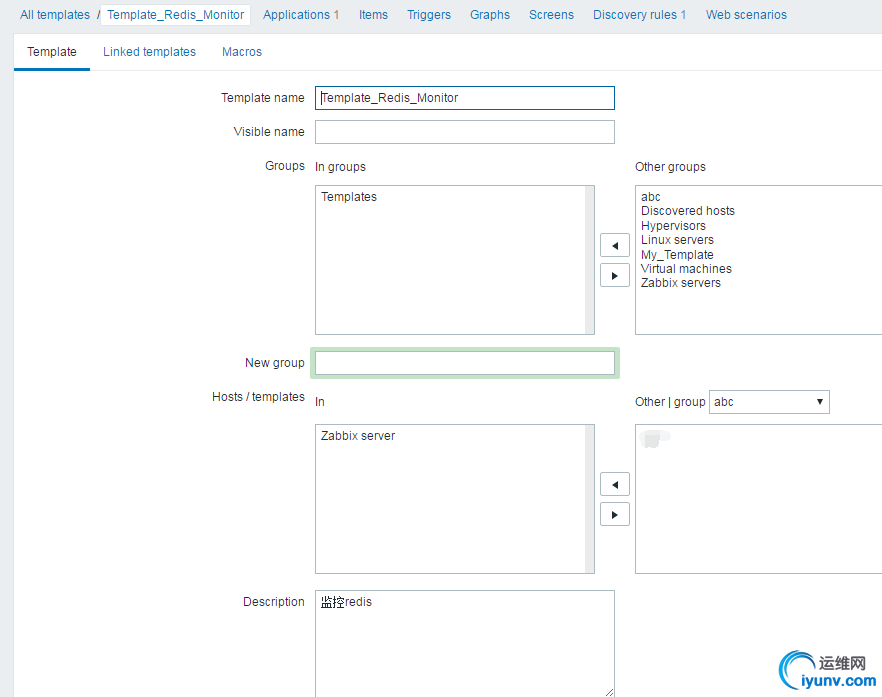The image size is (882, 697).
Task: Select abc in Other groups list
Action: pos(650,197)
